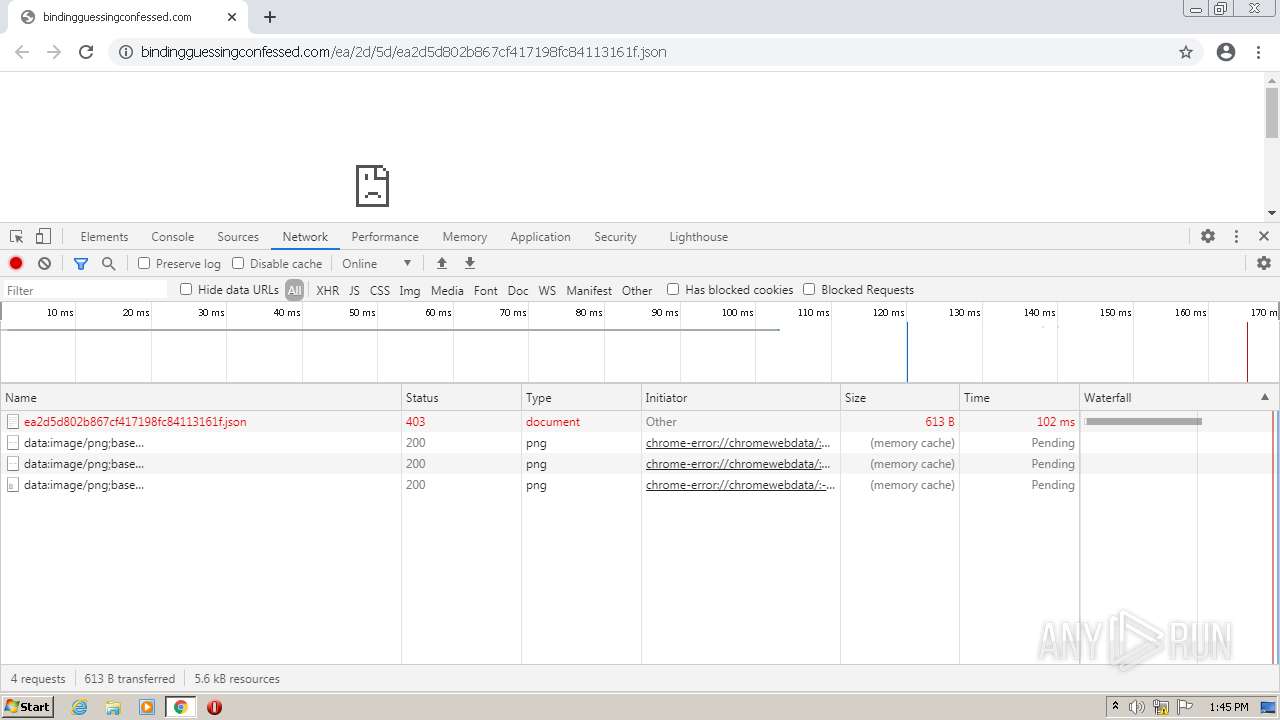Bookmark this page with the star
1280x720 pixels.
[x=1186, y=52]
